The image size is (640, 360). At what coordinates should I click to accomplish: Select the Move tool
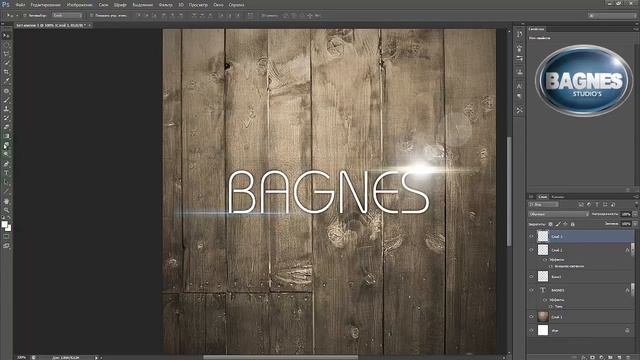[x=6, y=36]
